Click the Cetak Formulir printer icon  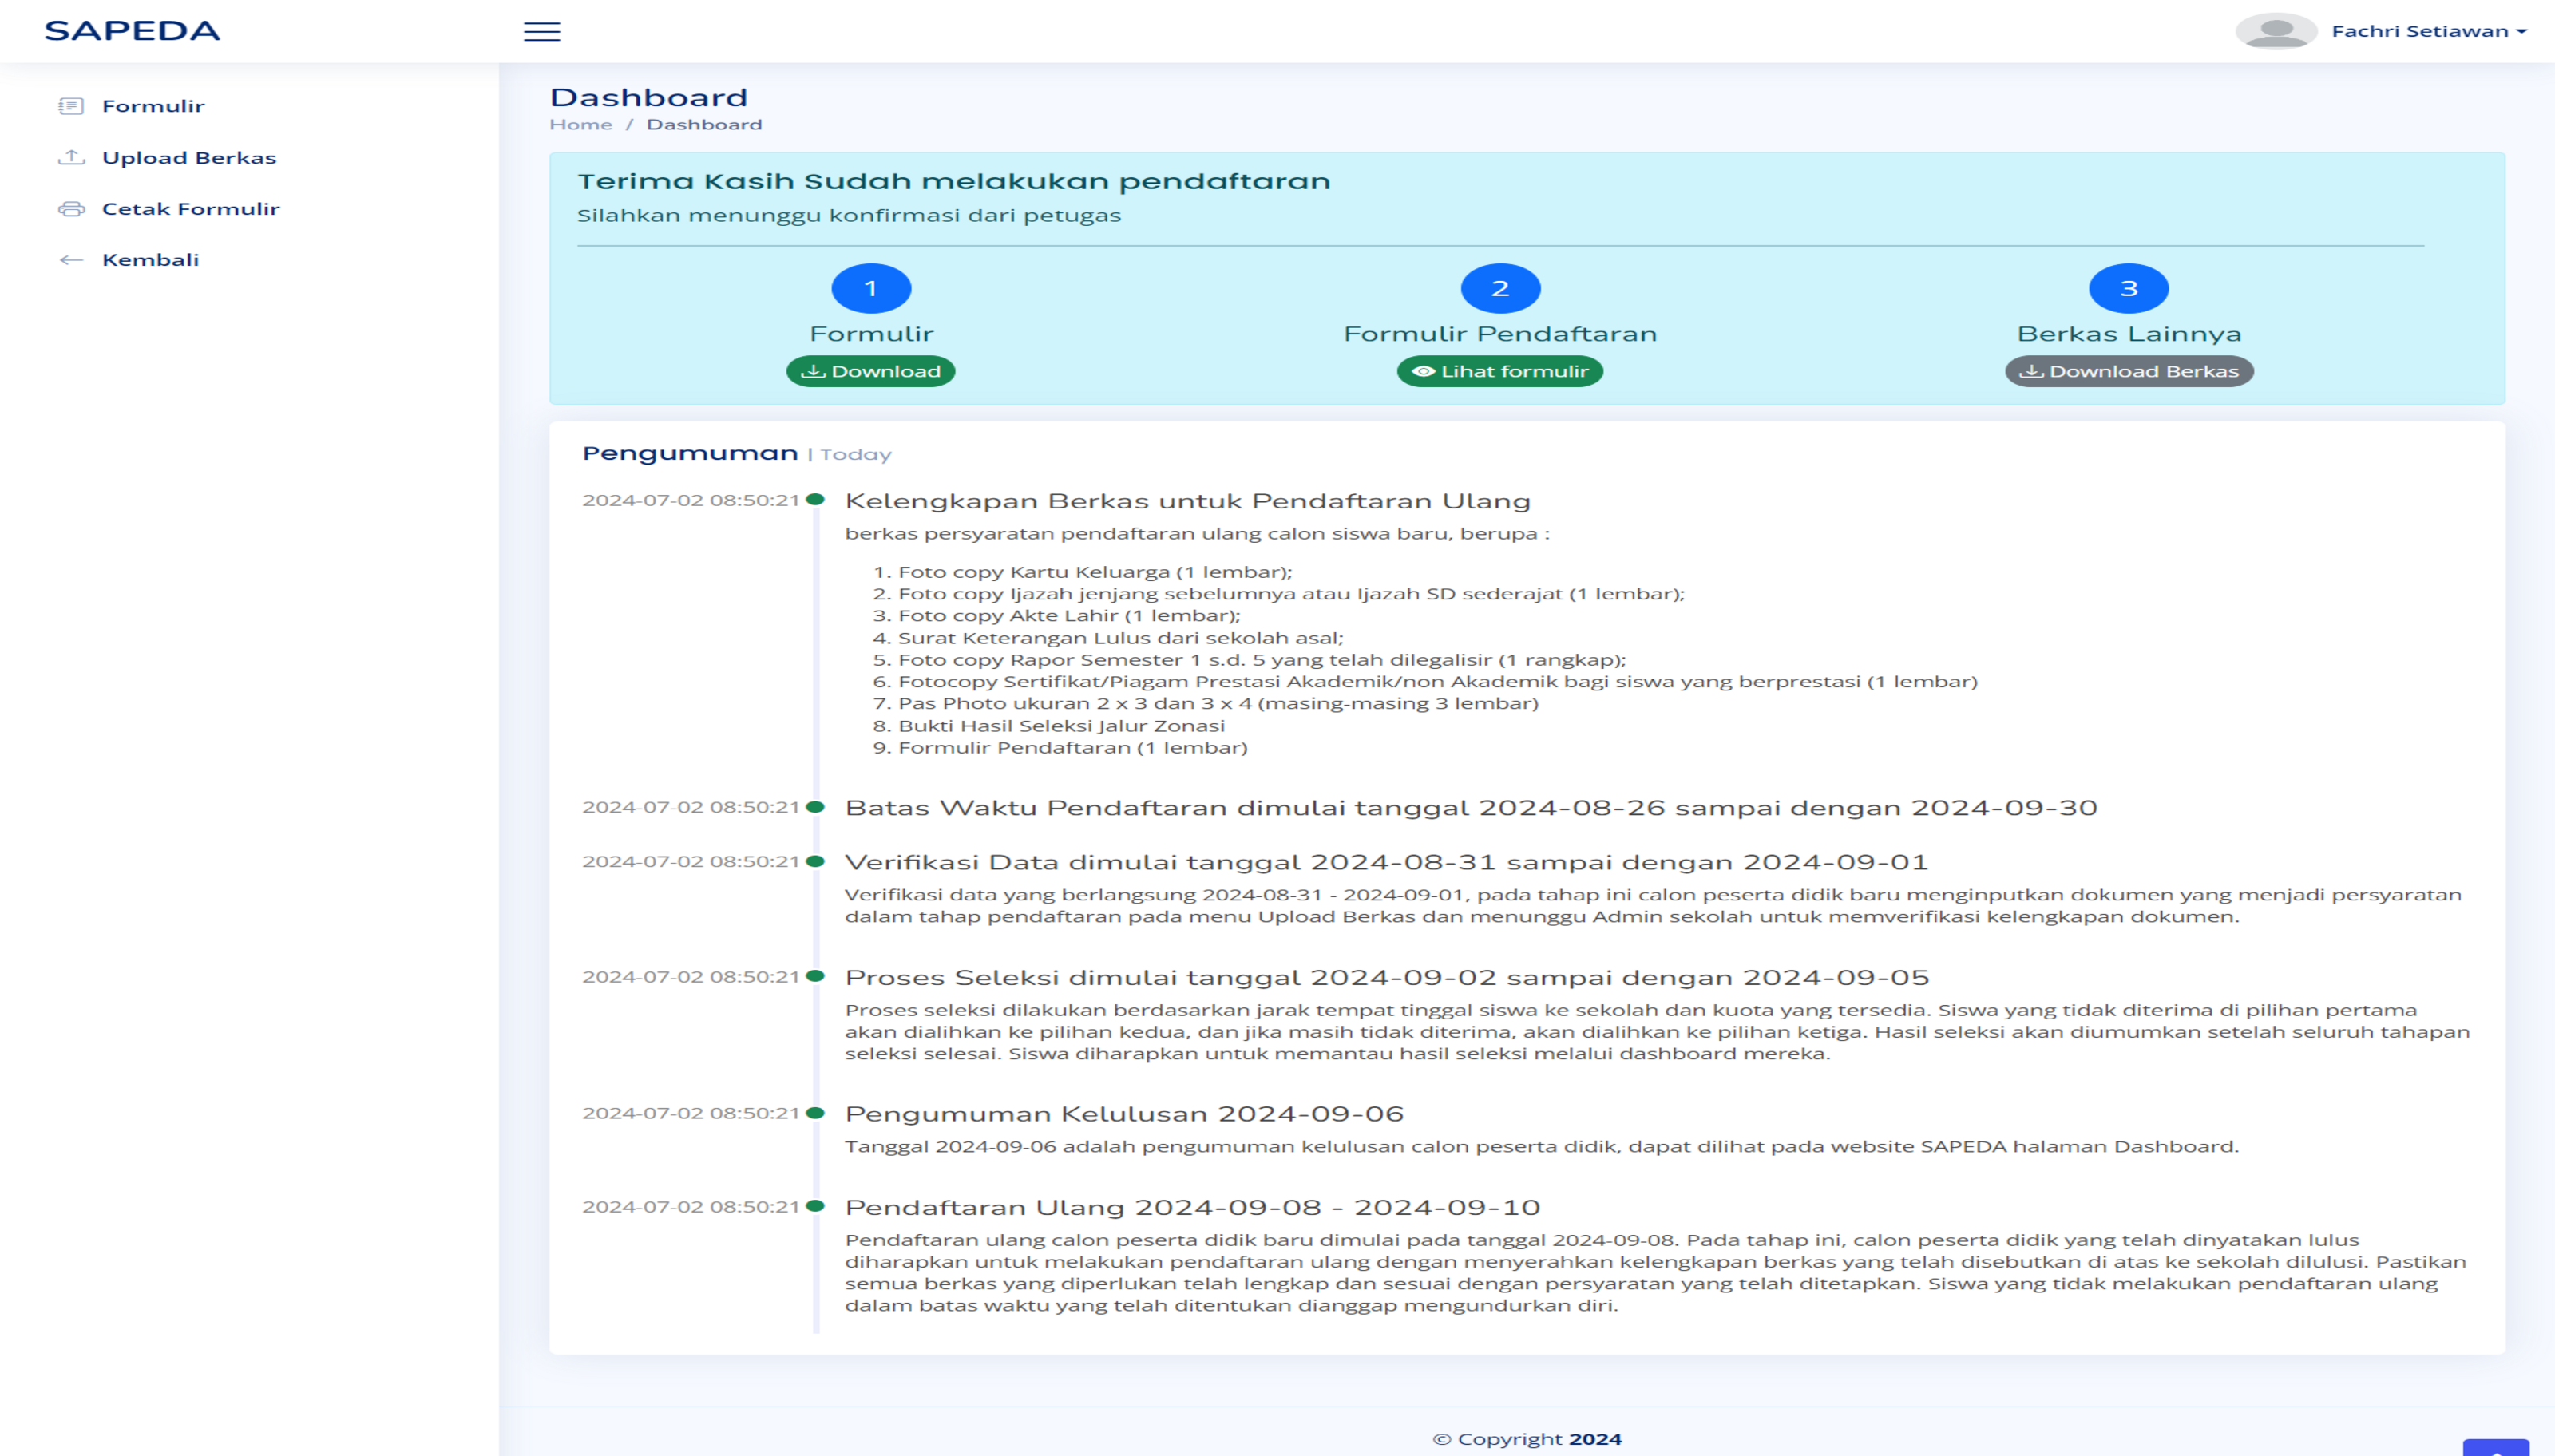tap(71, 209)
